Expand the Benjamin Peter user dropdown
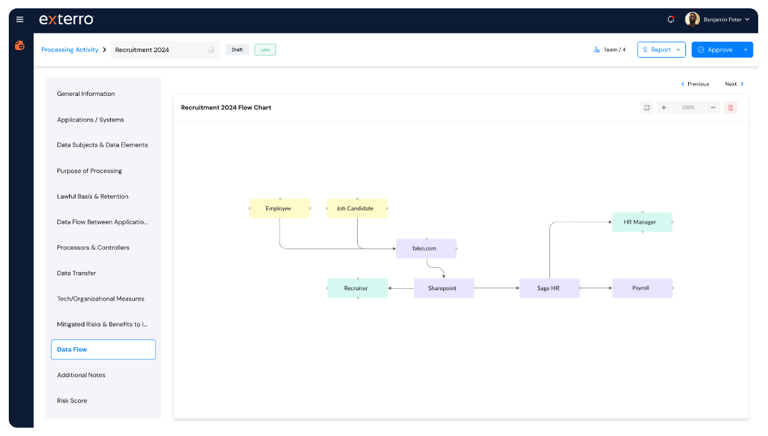 747,20
